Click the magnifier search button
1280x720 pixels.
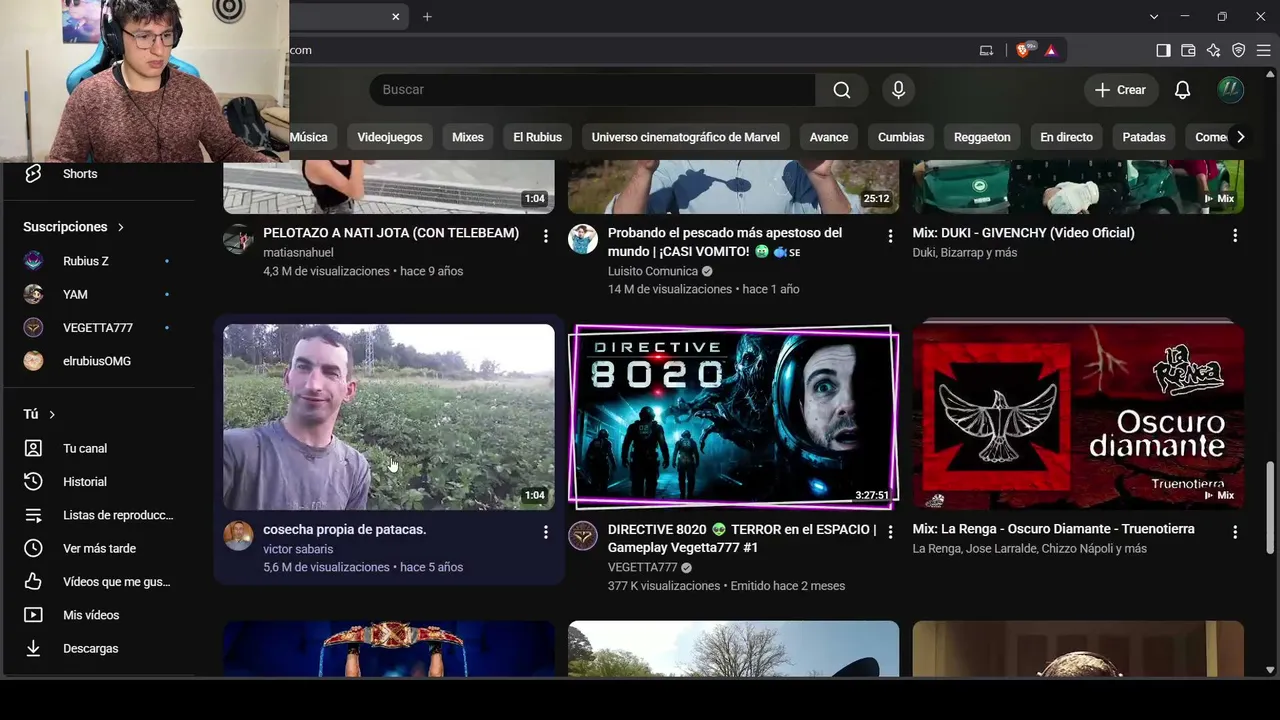point(841,90)
